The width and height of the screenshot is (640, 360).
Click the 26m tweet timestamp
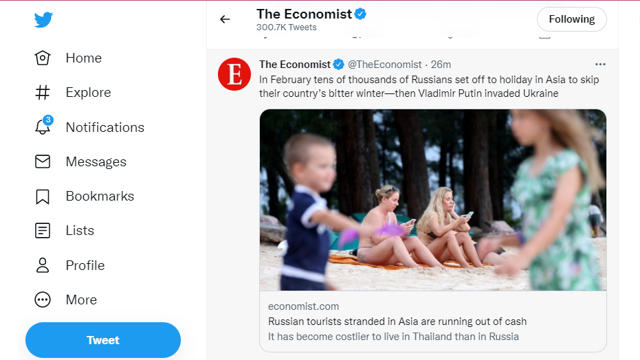pos(441,64)
